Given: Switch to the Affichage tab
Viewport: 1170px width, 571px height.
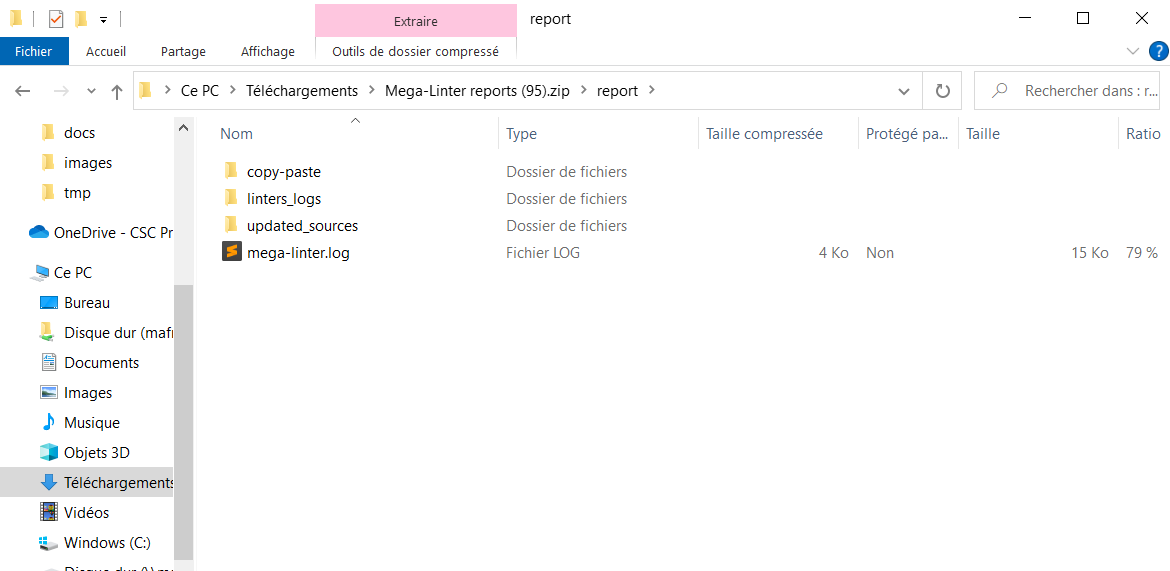Looking at the screenshot, I should [267, 51].
